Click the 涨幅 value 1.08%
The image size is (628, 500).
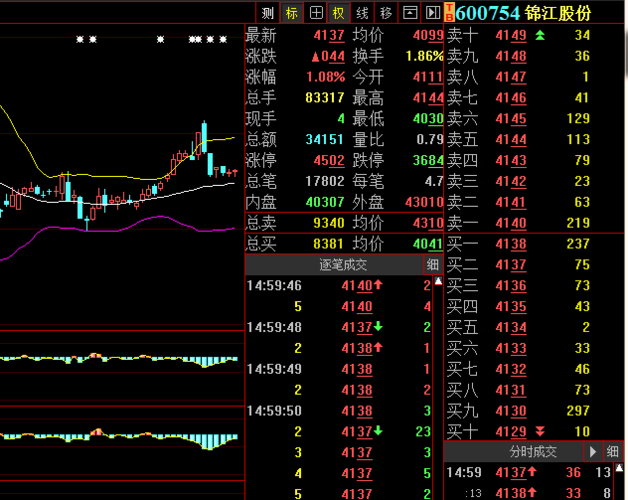(x=326, y=77)
